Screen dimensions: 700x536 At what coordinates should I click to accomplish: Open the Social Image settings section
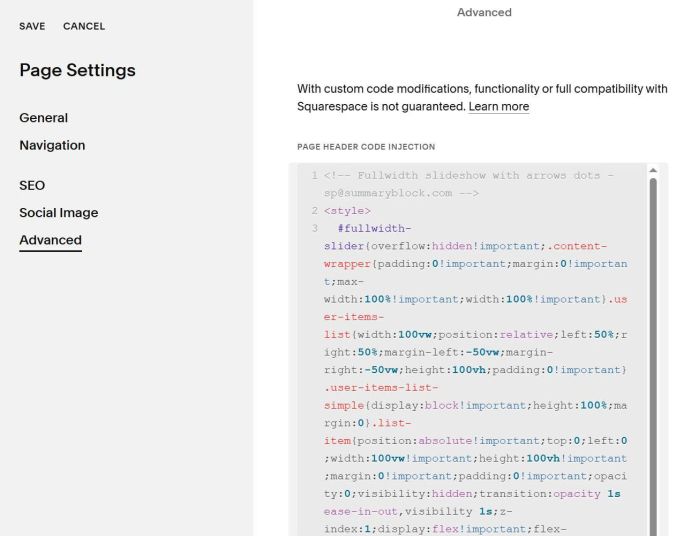click(x=59, y=213)
